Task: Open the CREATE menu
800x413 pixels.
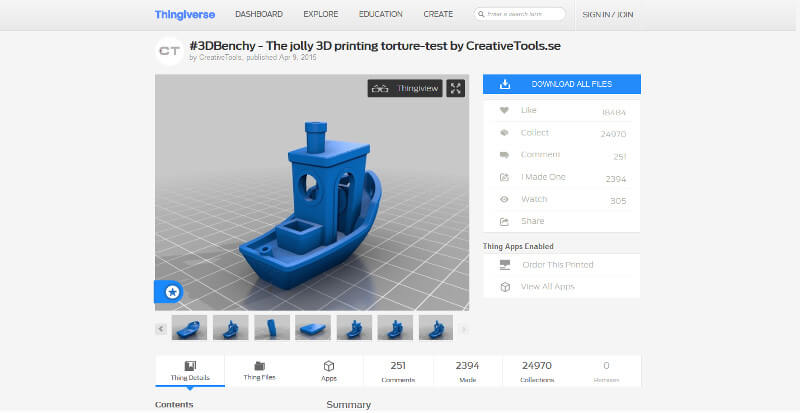Action: (438, 14)
